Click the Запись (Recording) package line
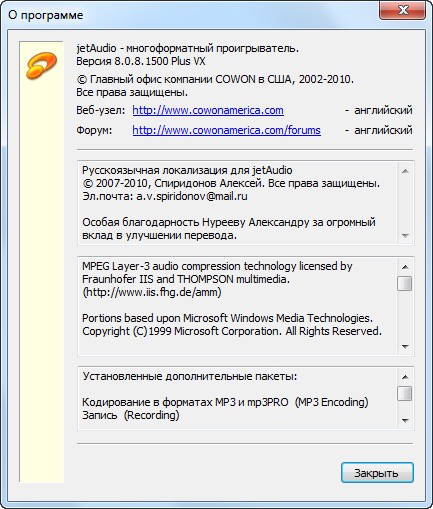The width and height of the screenshot is (433, 509). pos(131,415)
